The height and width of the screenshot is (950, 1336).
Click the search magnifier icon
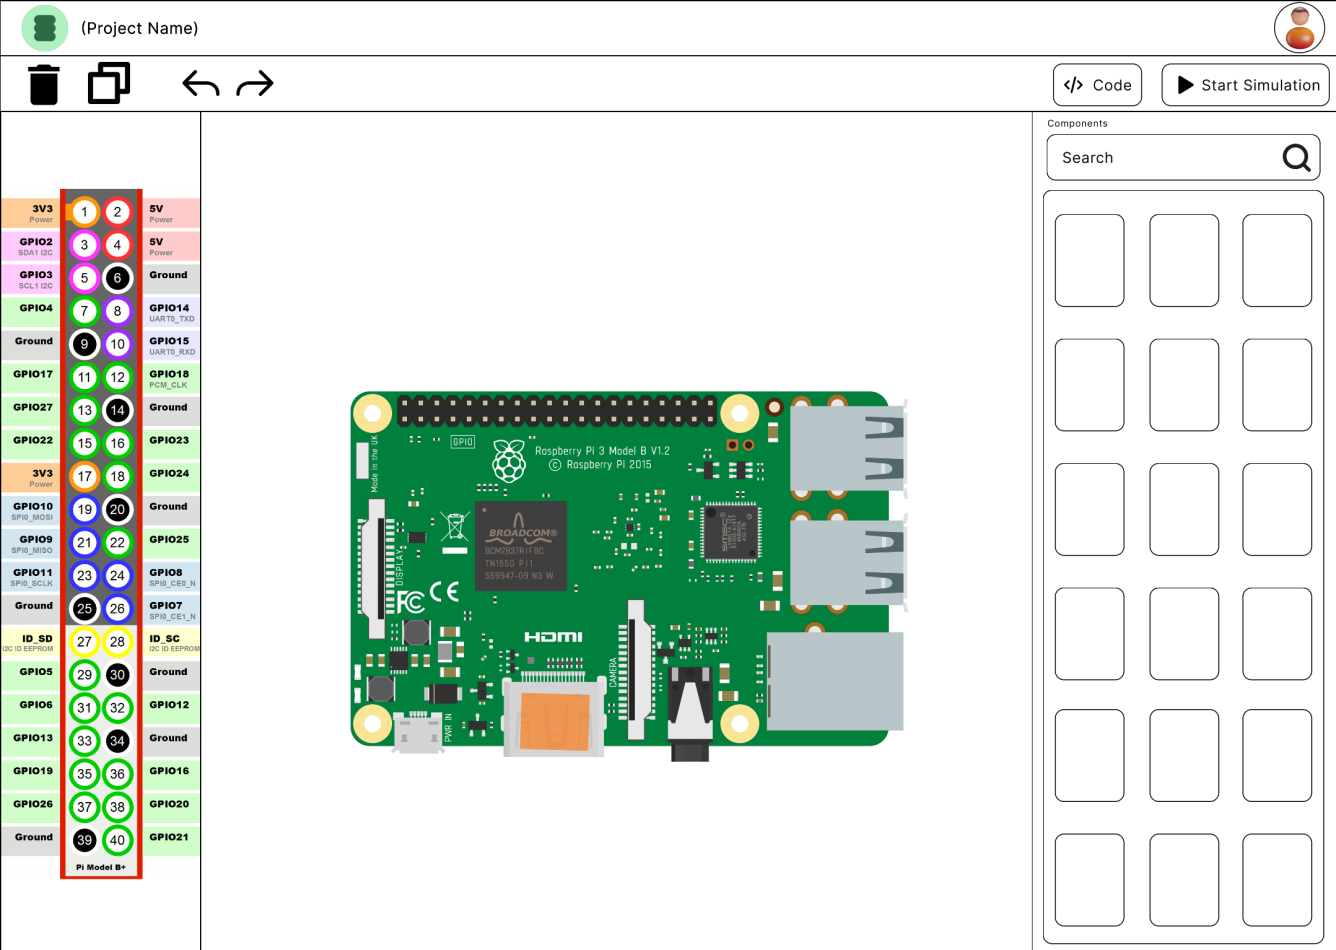pos(1296,158)
